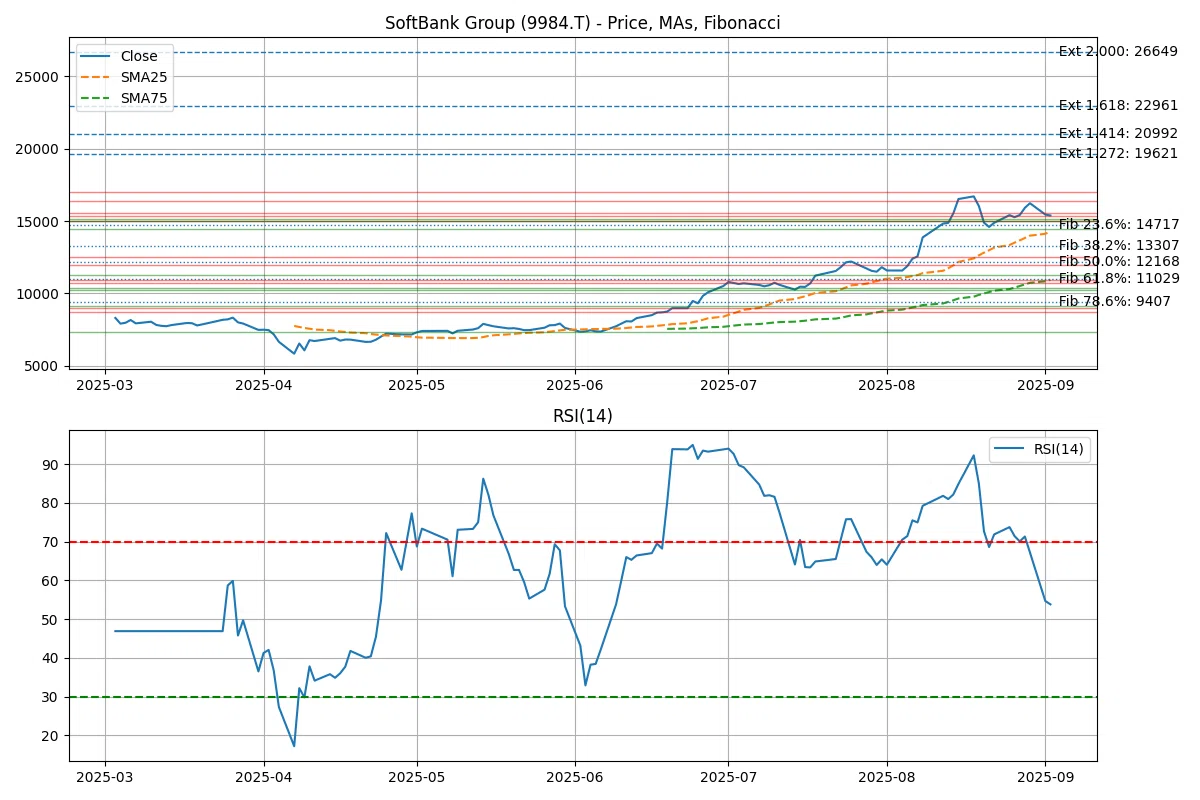1200x800 pixels.
Task: Click the 2025-06 x-axis label on price chart
Action: point(575,385)
